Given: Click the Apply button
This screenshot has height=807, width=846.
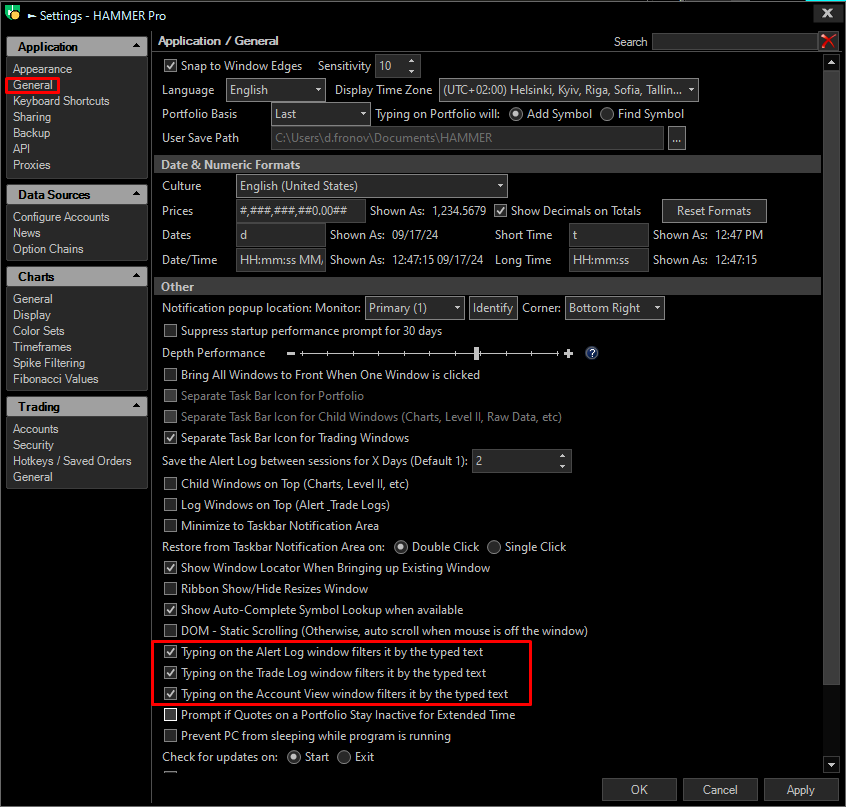Looking at the screenshot, I should [801, 790].
